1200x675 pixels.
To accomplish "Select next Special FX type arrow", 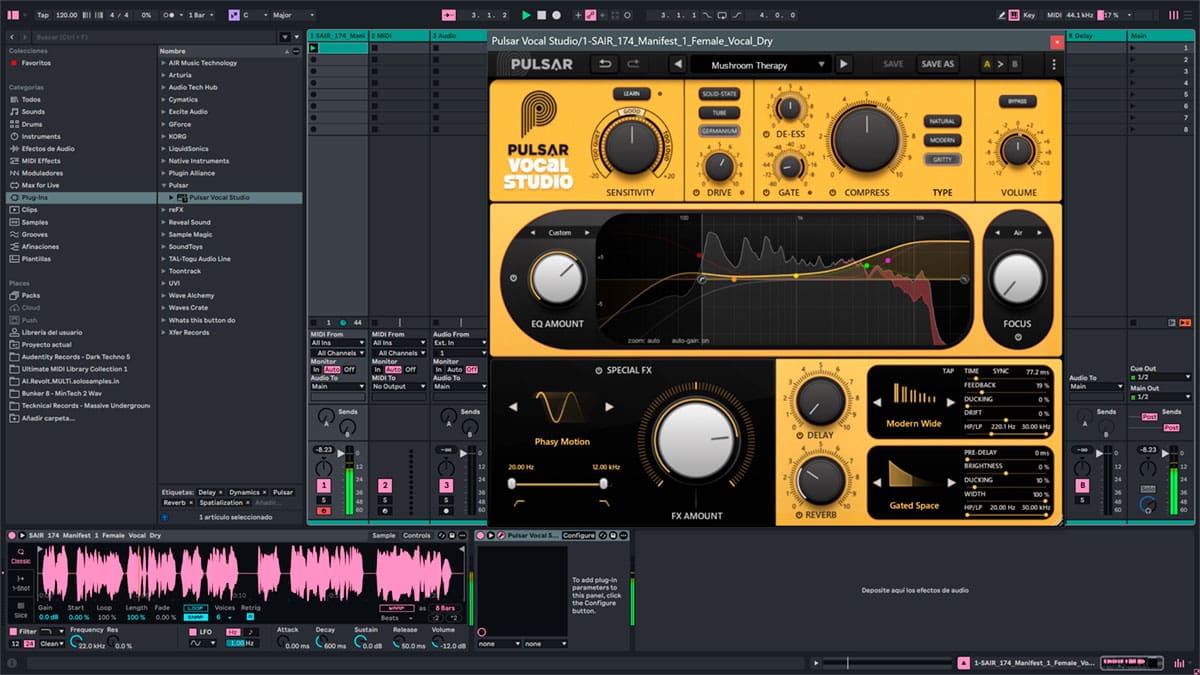I will (x=609, y=407).
